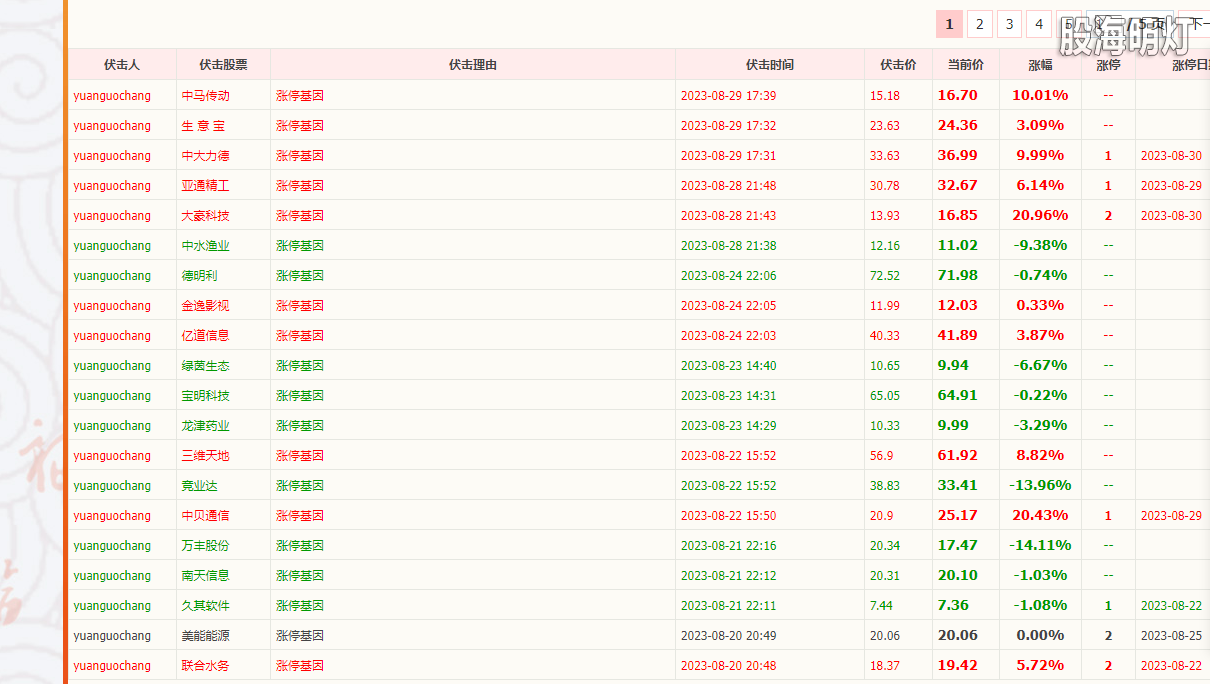Click the 当前价 column header
Viewport: 1210px width, 684px height.
[965, 65]
